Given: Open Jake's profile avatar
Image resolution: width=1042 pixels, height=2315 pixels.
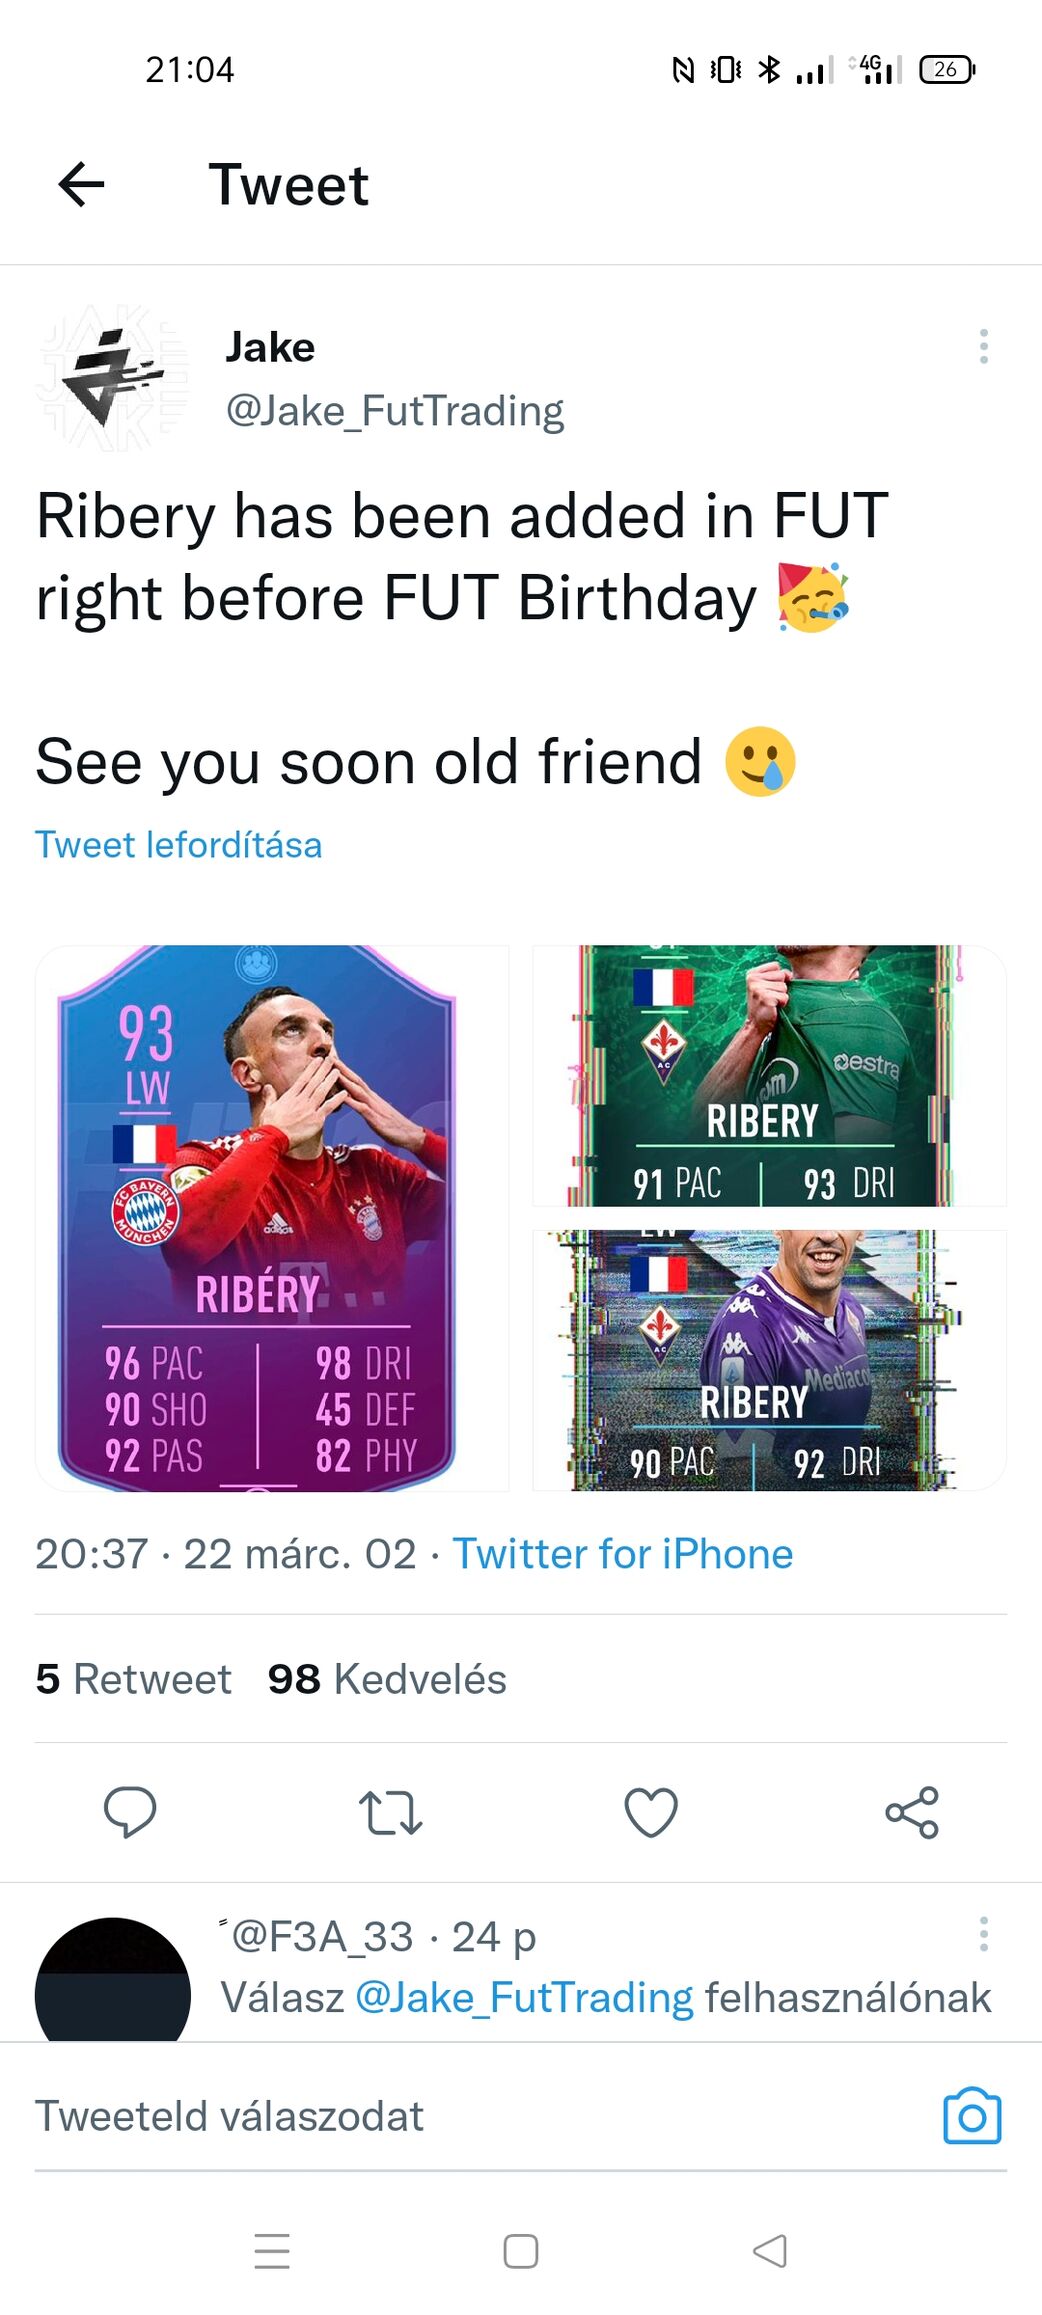Looking at the screenshot, I should [112, 379].
